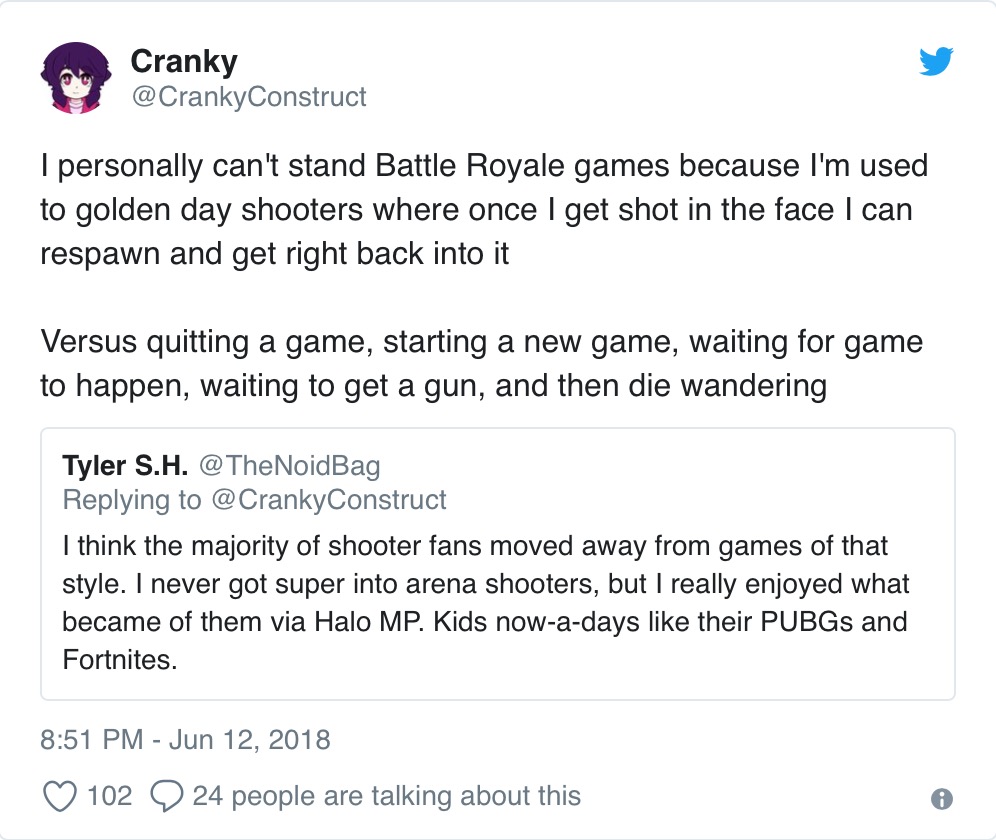
Task: Open Cranky's profile avatar image
Action: coord(76,78)
